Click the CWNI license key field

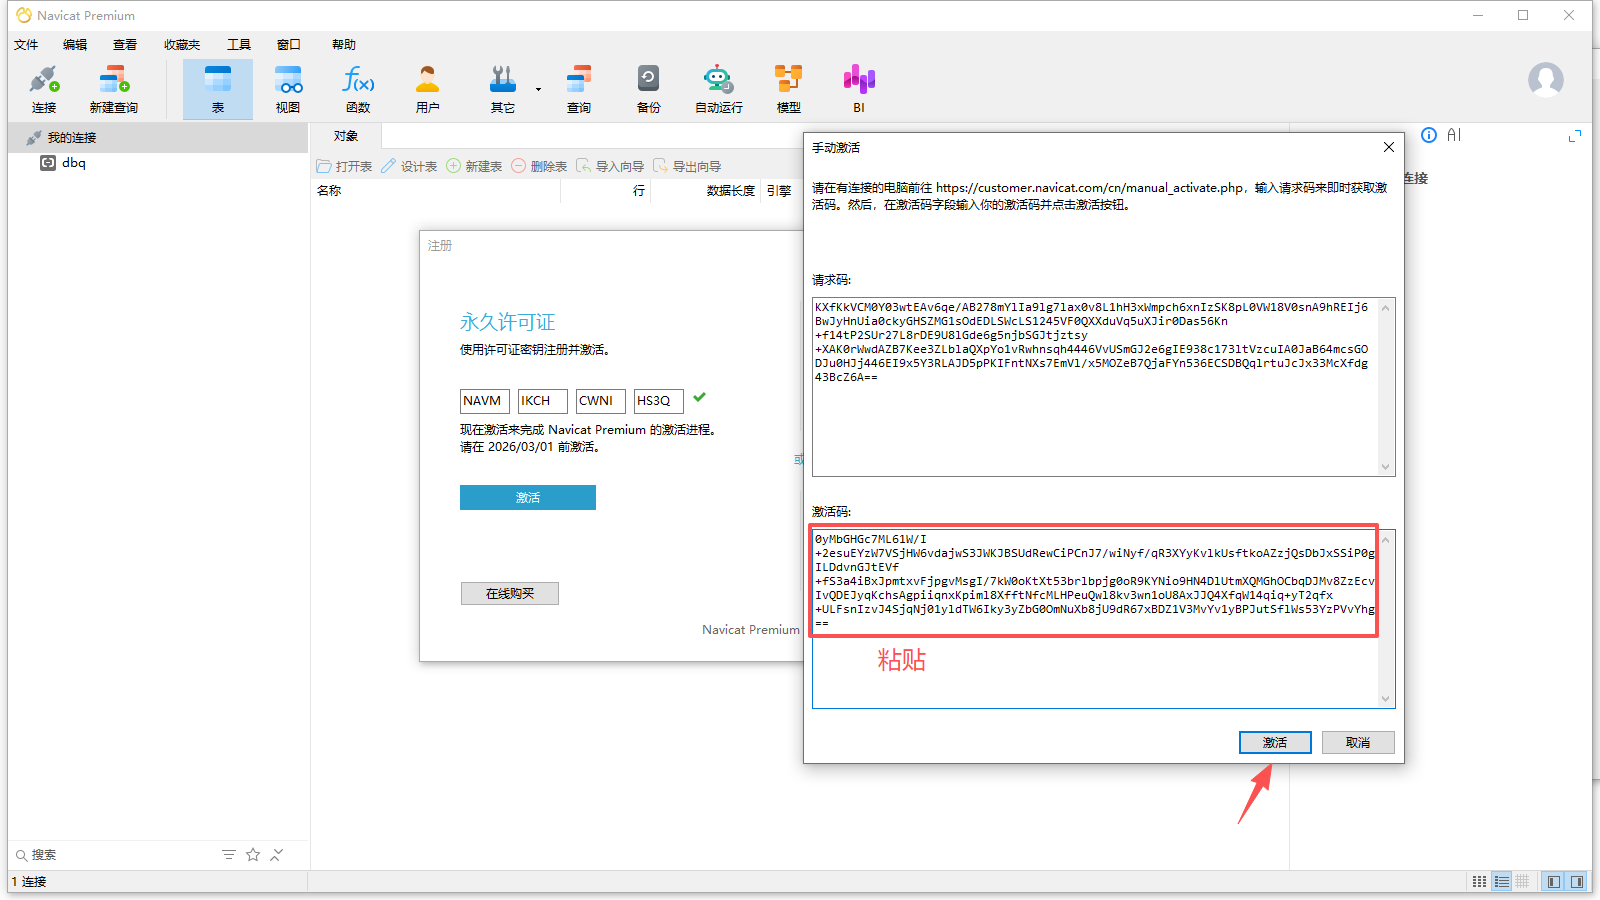(x=601, y=401)
